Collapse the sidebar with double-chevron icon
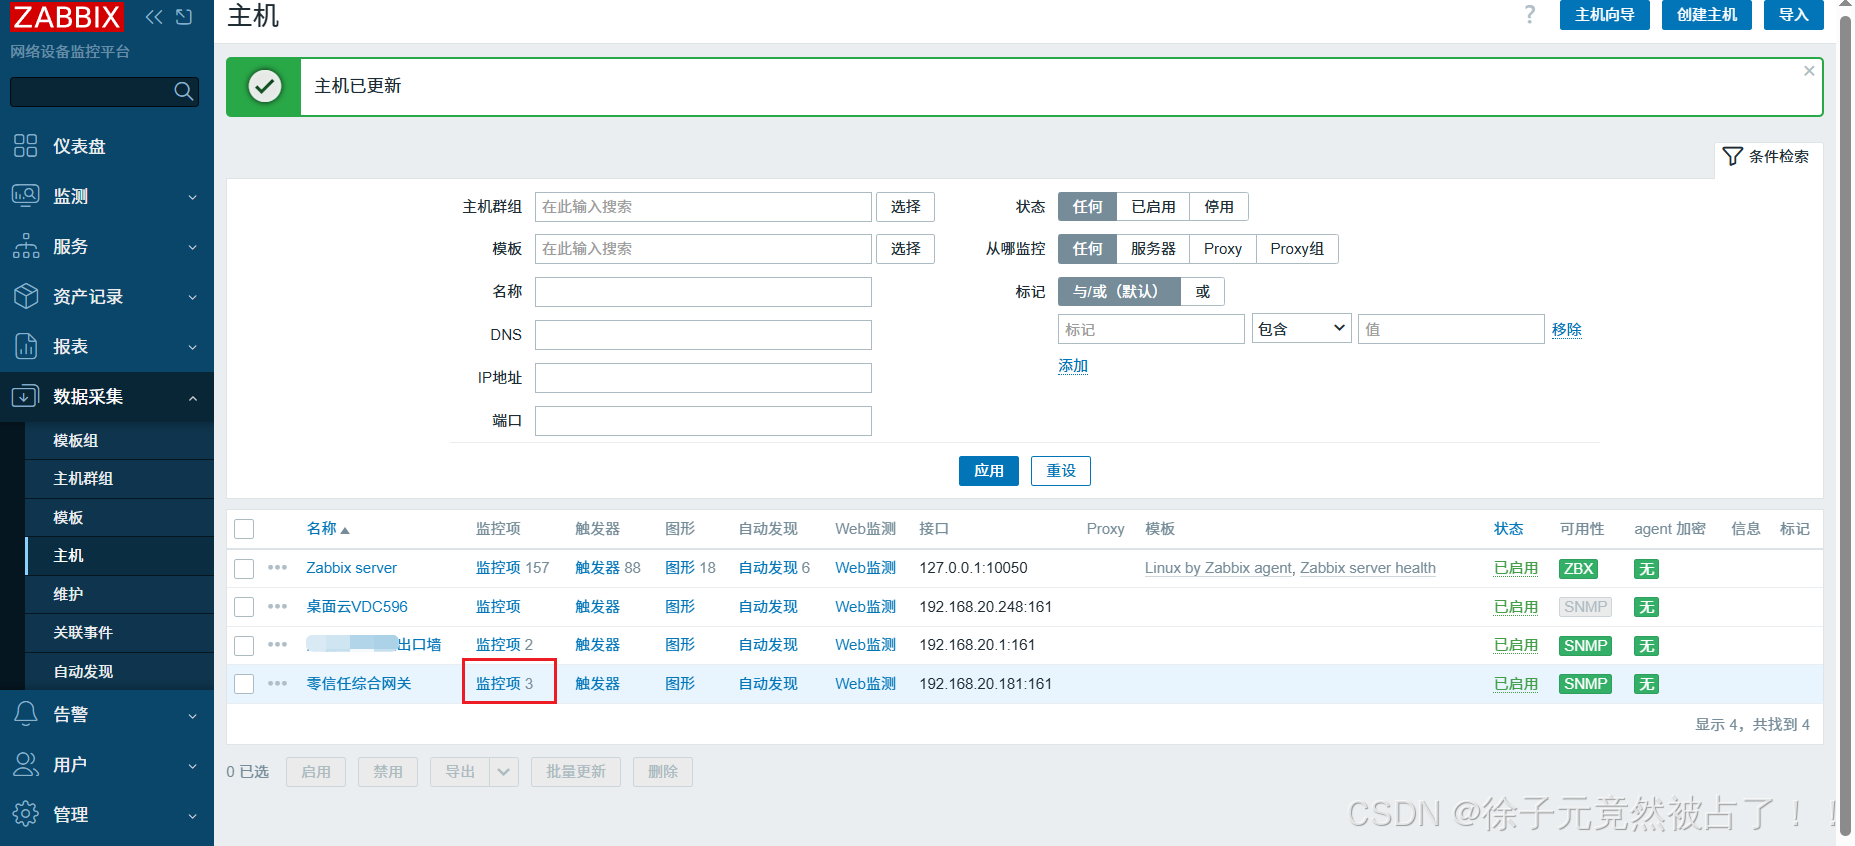Viewport: 1855px width, 846px height. point(154,17)
